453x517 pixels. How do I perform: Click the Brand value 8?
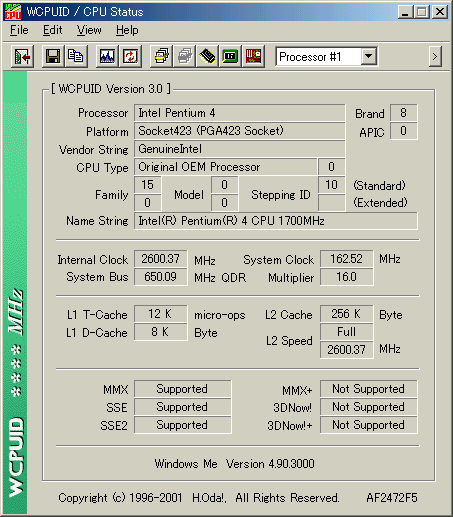click(x=404, y=113)
